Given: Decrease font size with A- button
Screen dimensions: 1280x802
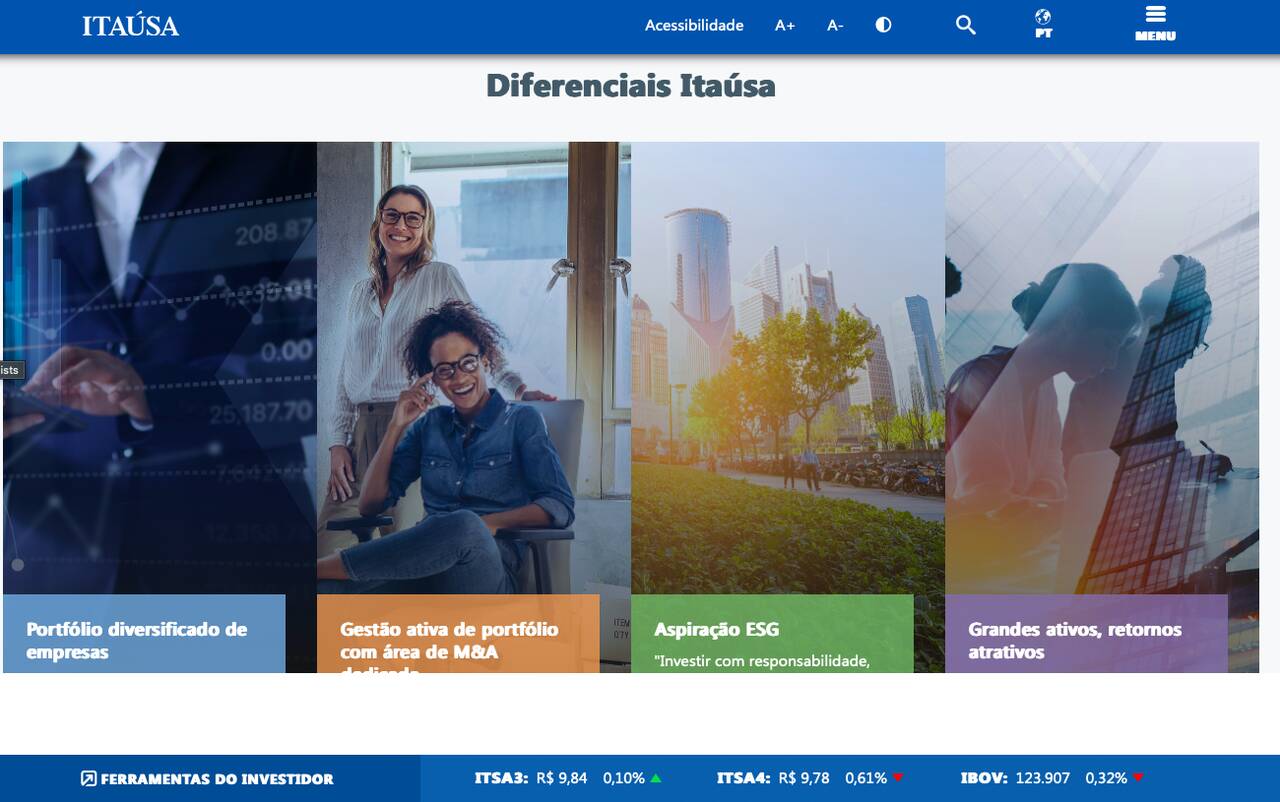Looking at the screenshot, I should click(x=835, y=26).
